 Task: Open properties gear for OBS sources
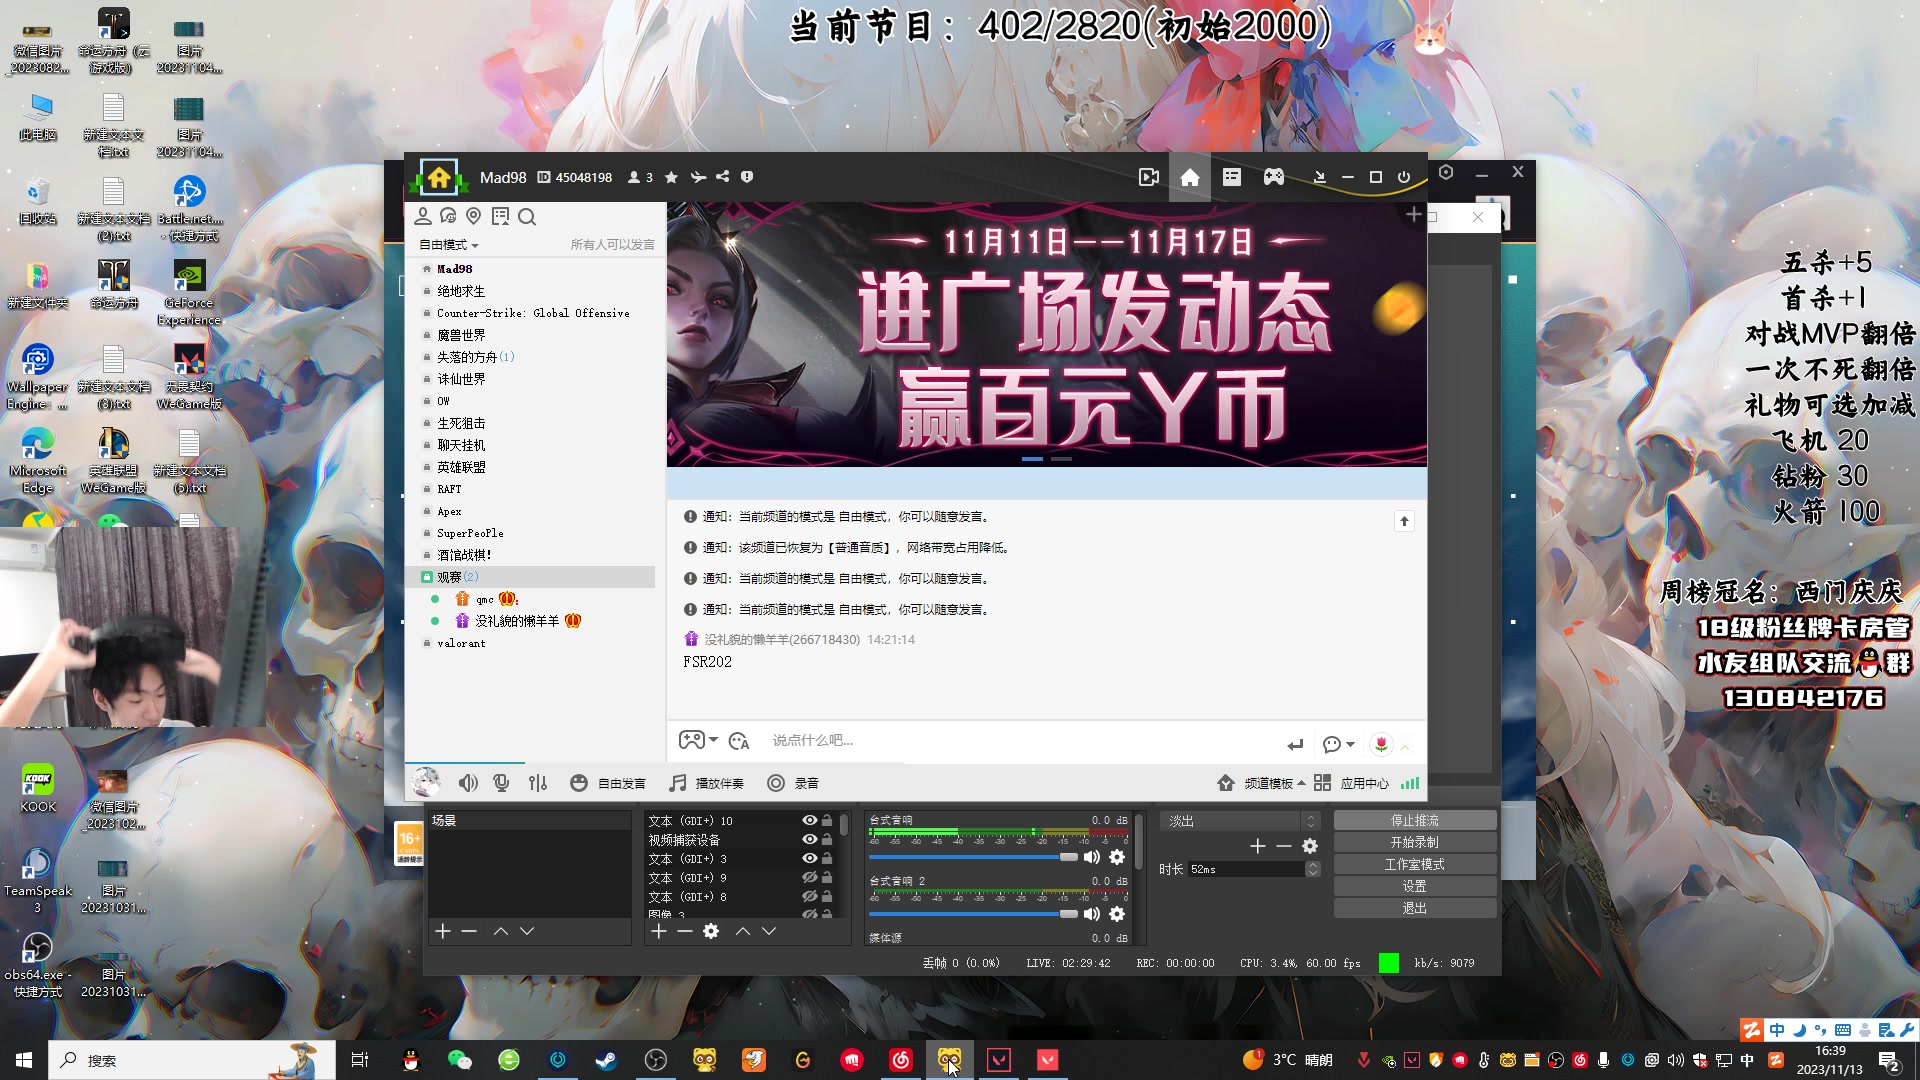(x=711, y=931)
